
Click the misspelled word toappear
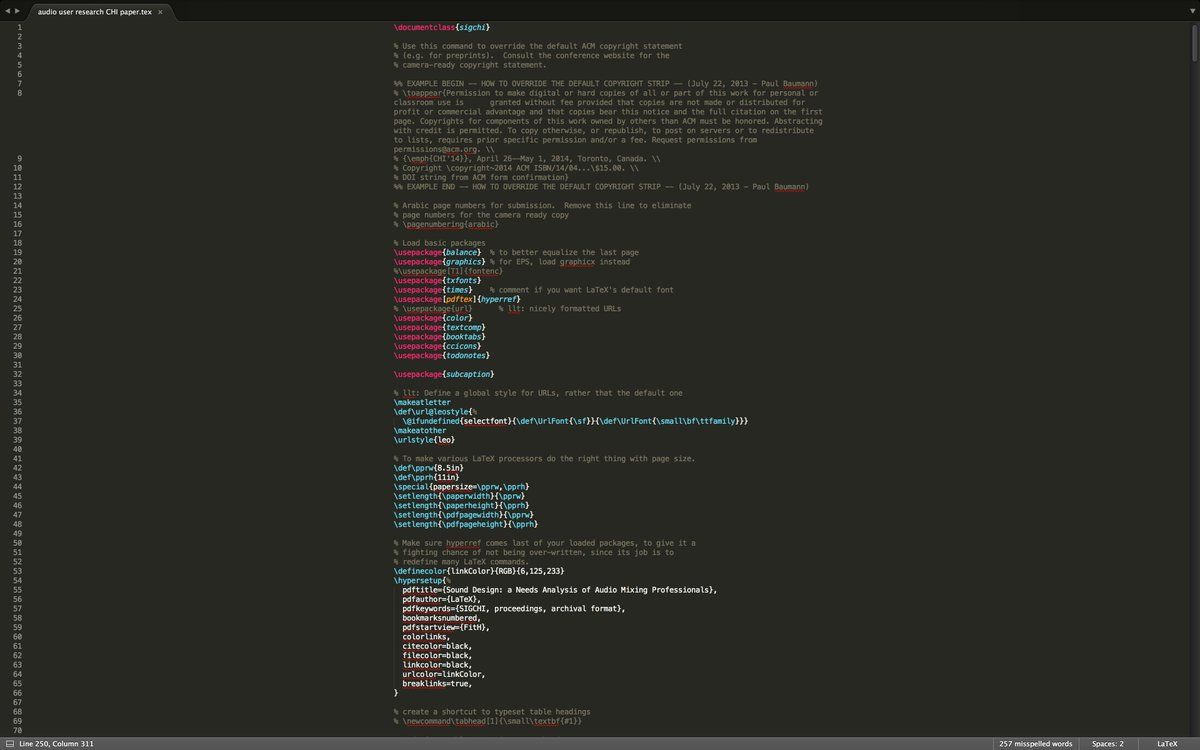[422, 93]
